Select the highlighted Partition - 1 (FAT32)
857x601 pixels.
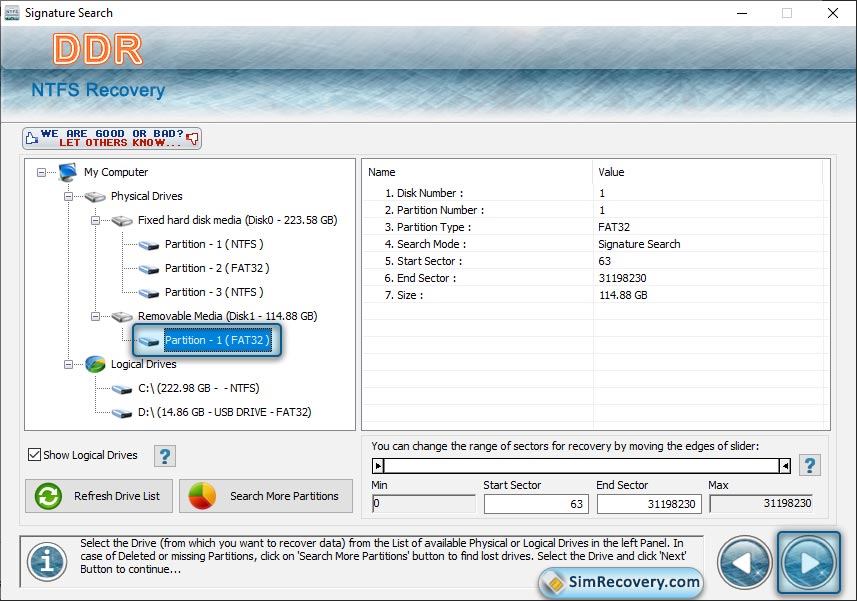click(217, 340)
